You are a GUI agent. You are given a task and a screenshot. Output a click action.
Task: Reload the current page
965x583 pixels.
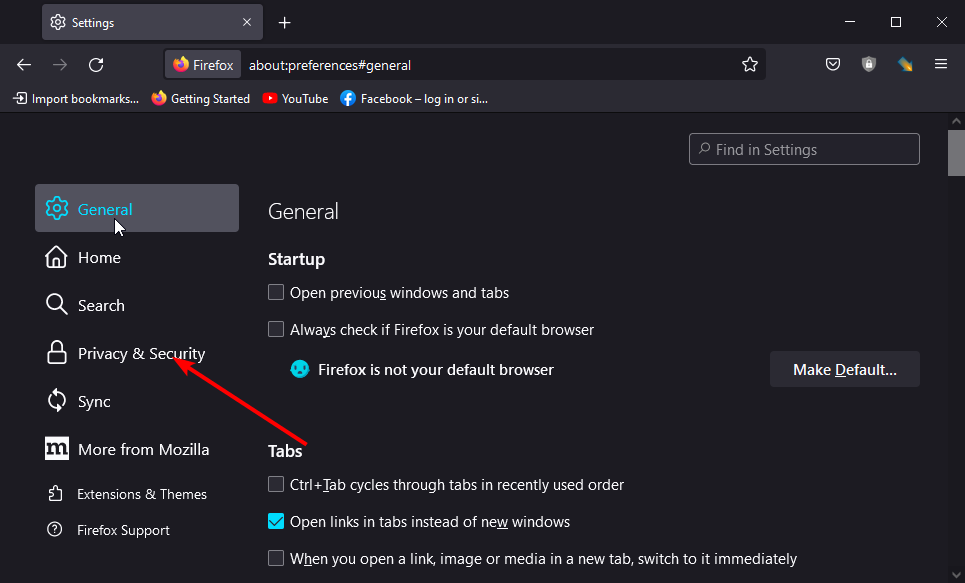pos(96,65)
